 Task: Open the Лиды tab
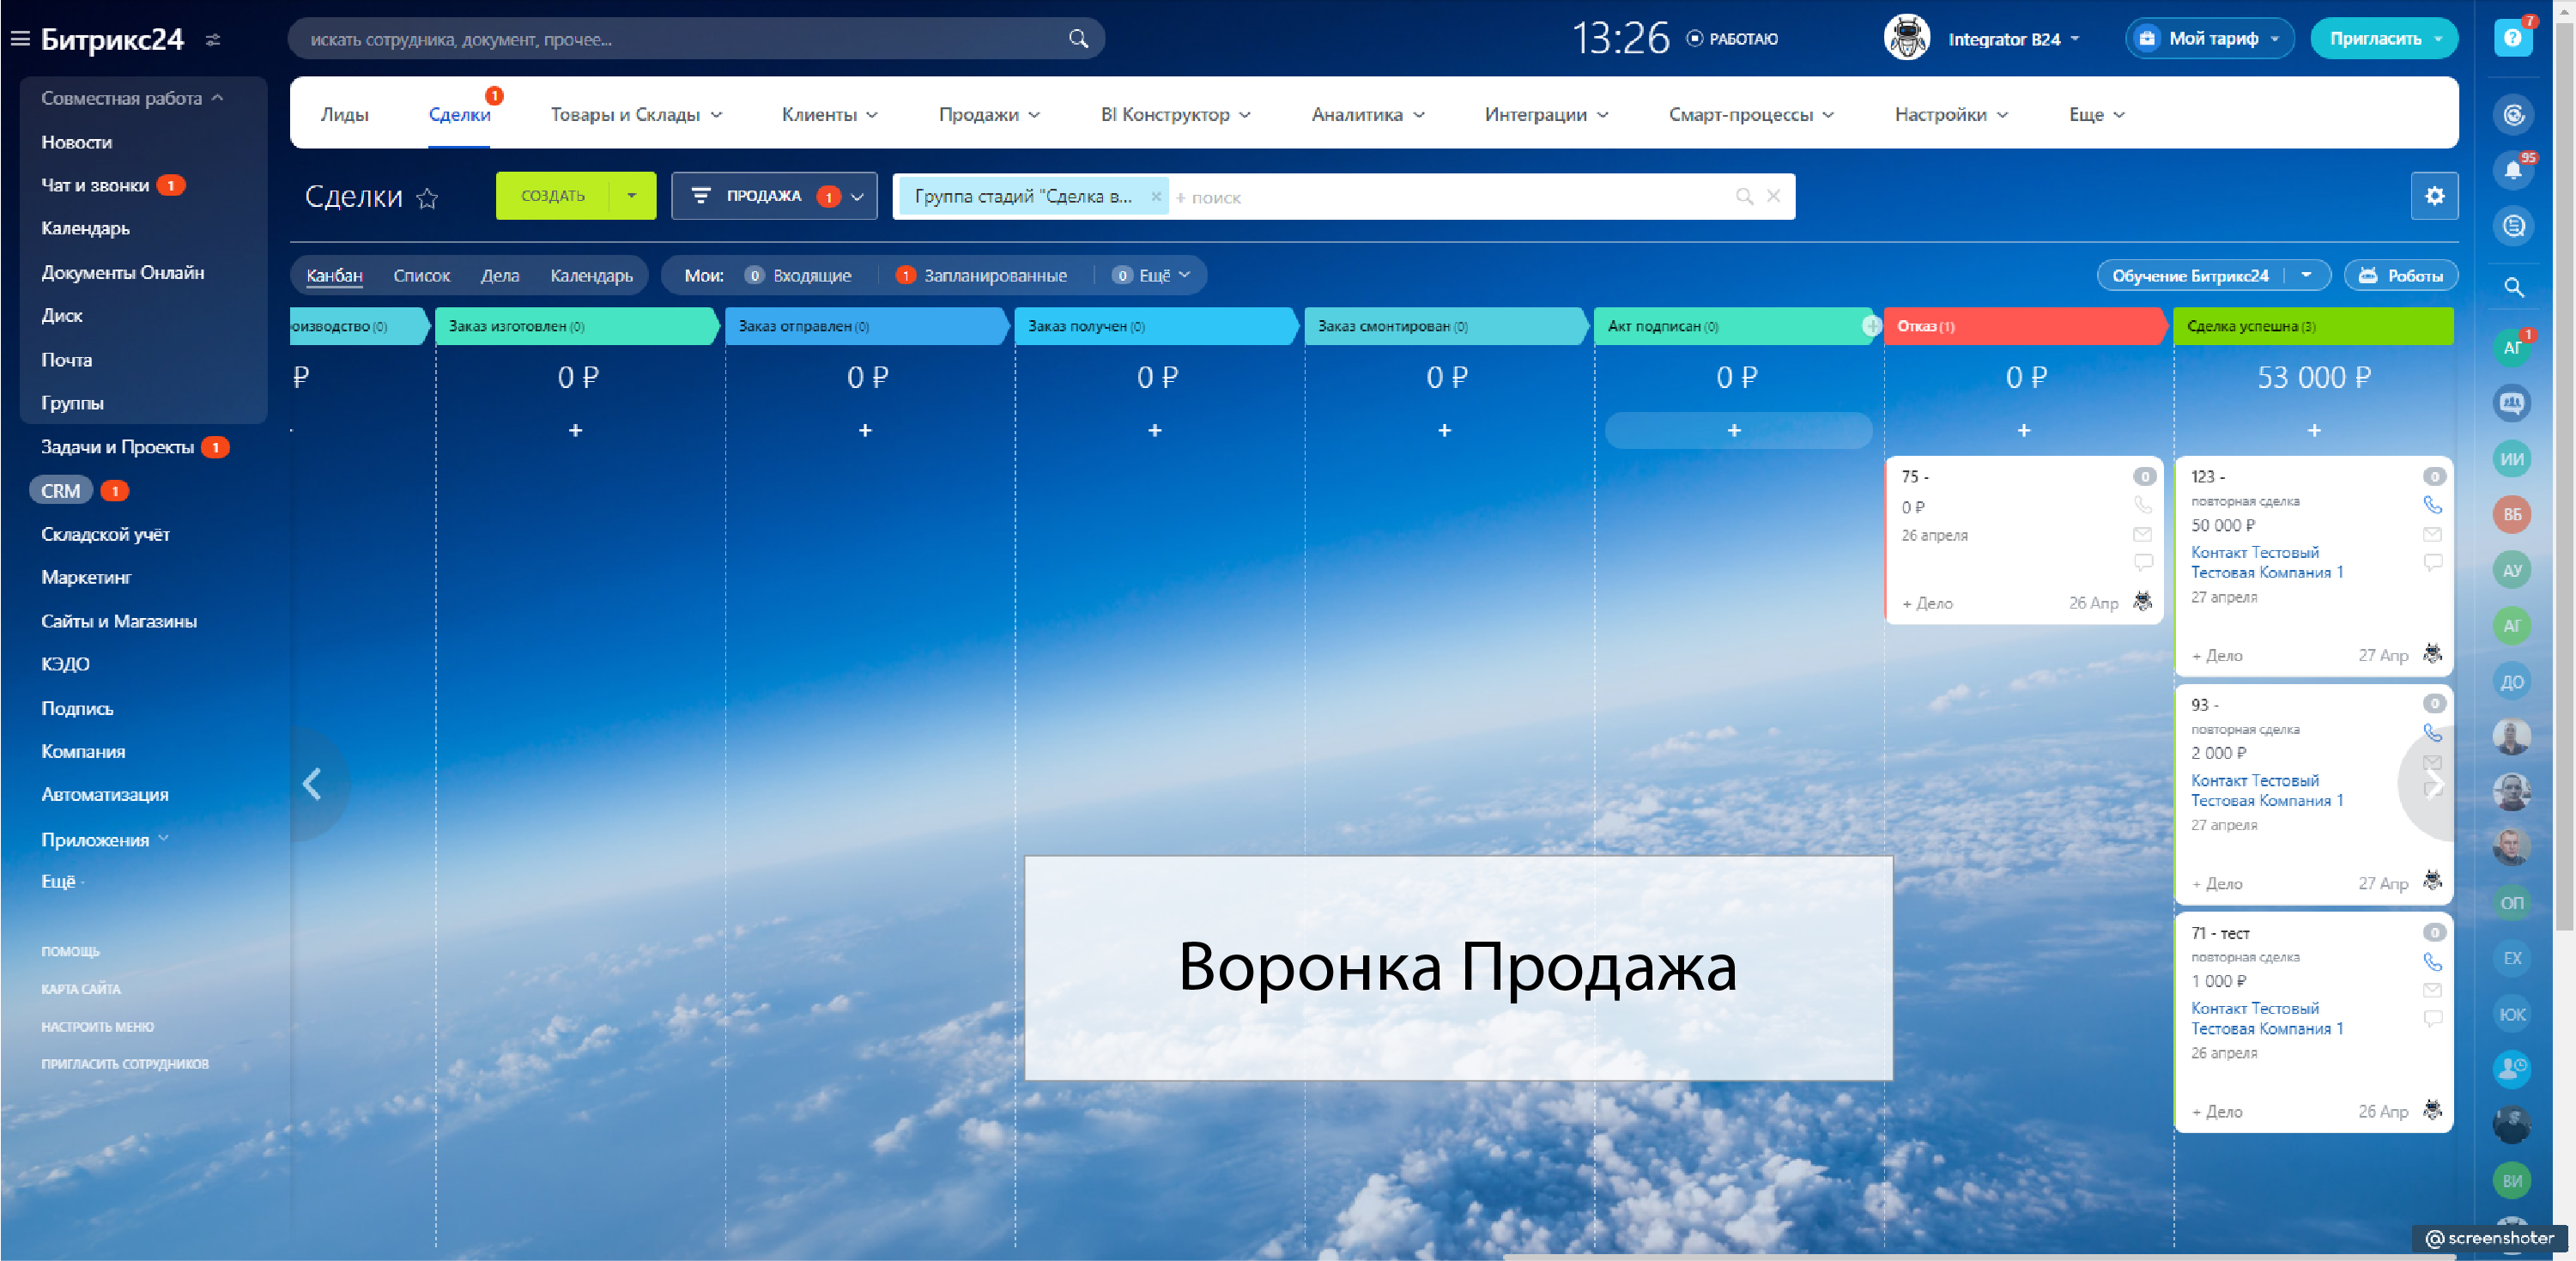(344, 114)
